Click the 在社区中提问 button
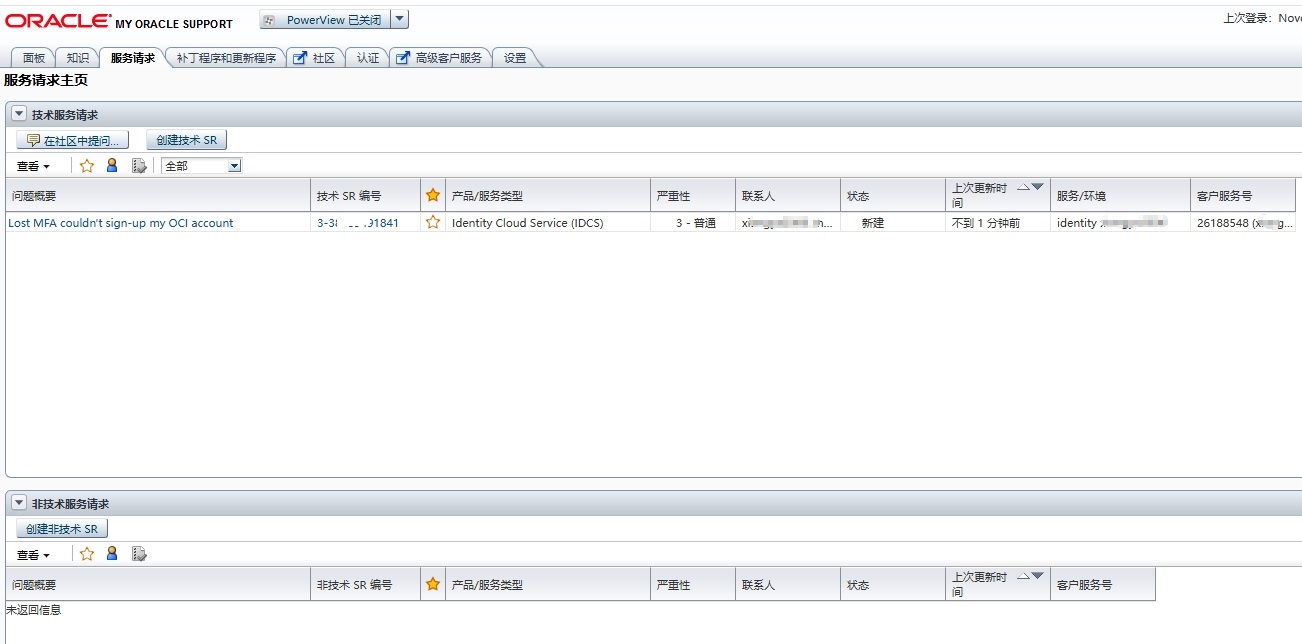This screenshot has width=1302, height=644. pyautogui.click(x=73, y=141)
